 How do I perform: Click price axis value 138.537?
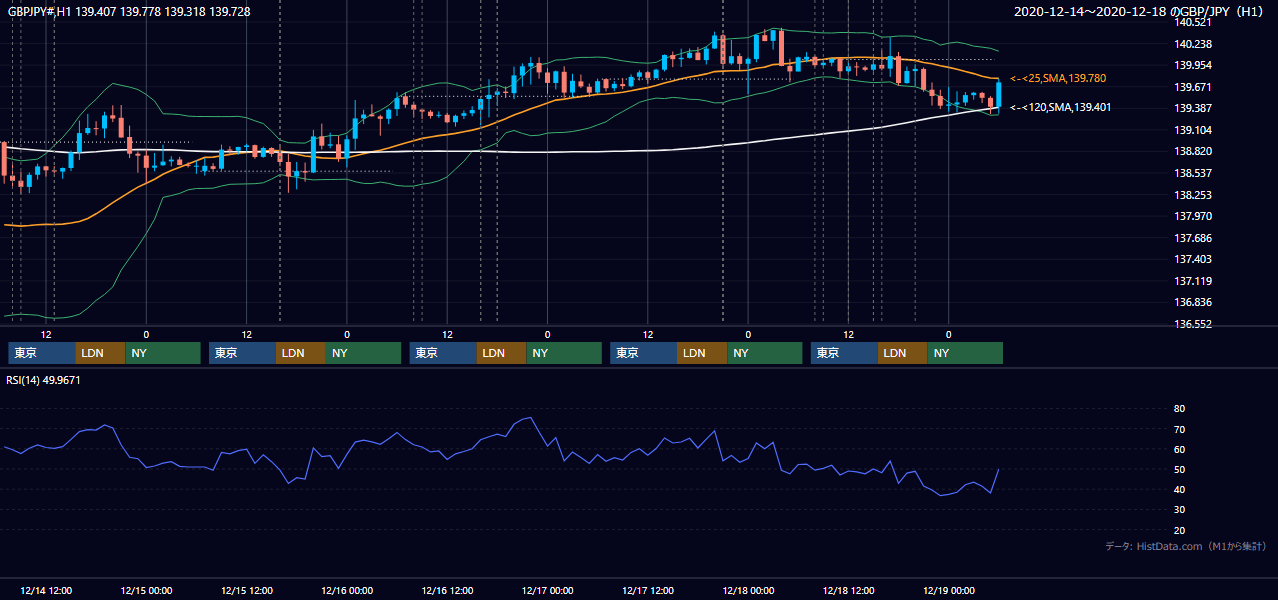click(x=1194, y=173)
